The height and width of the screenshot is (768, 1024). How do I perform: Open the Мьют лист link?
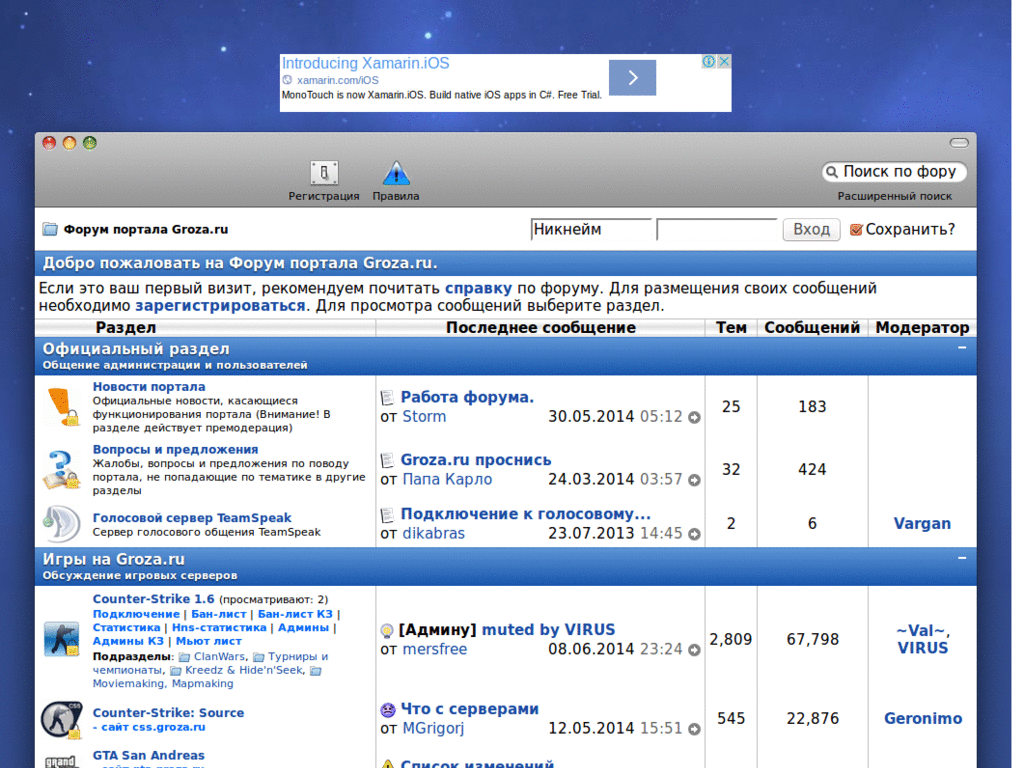pyautogui.click(x=208, y=641)
